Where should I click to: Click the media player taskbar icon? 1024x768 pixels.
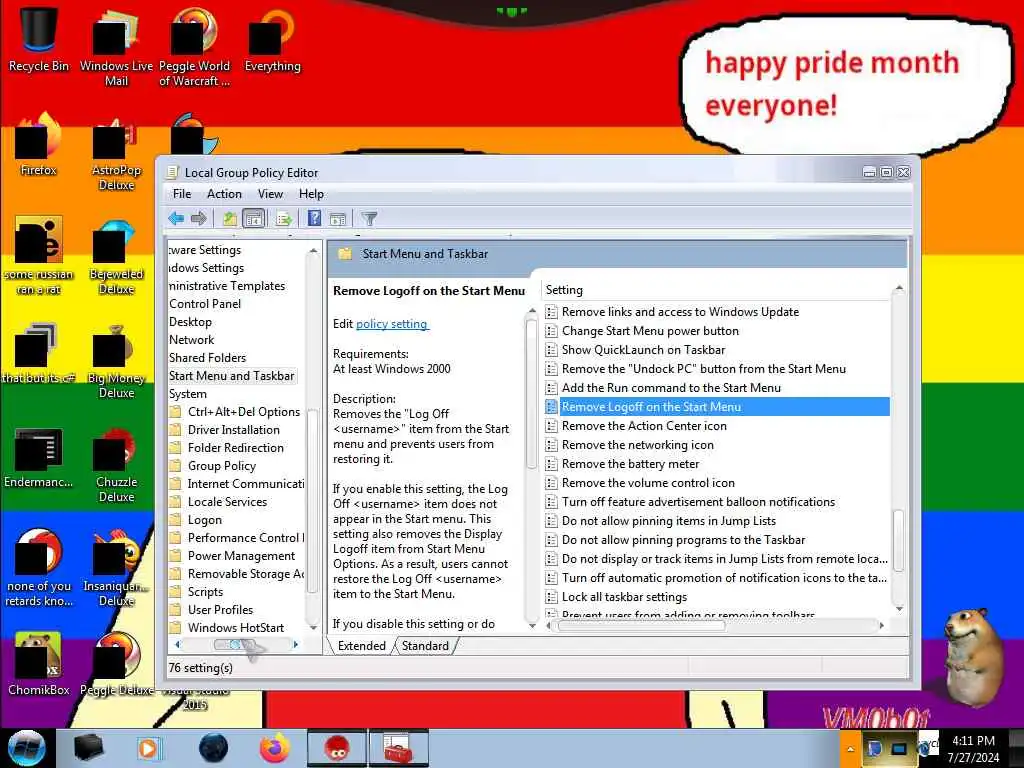click(148, 748)
